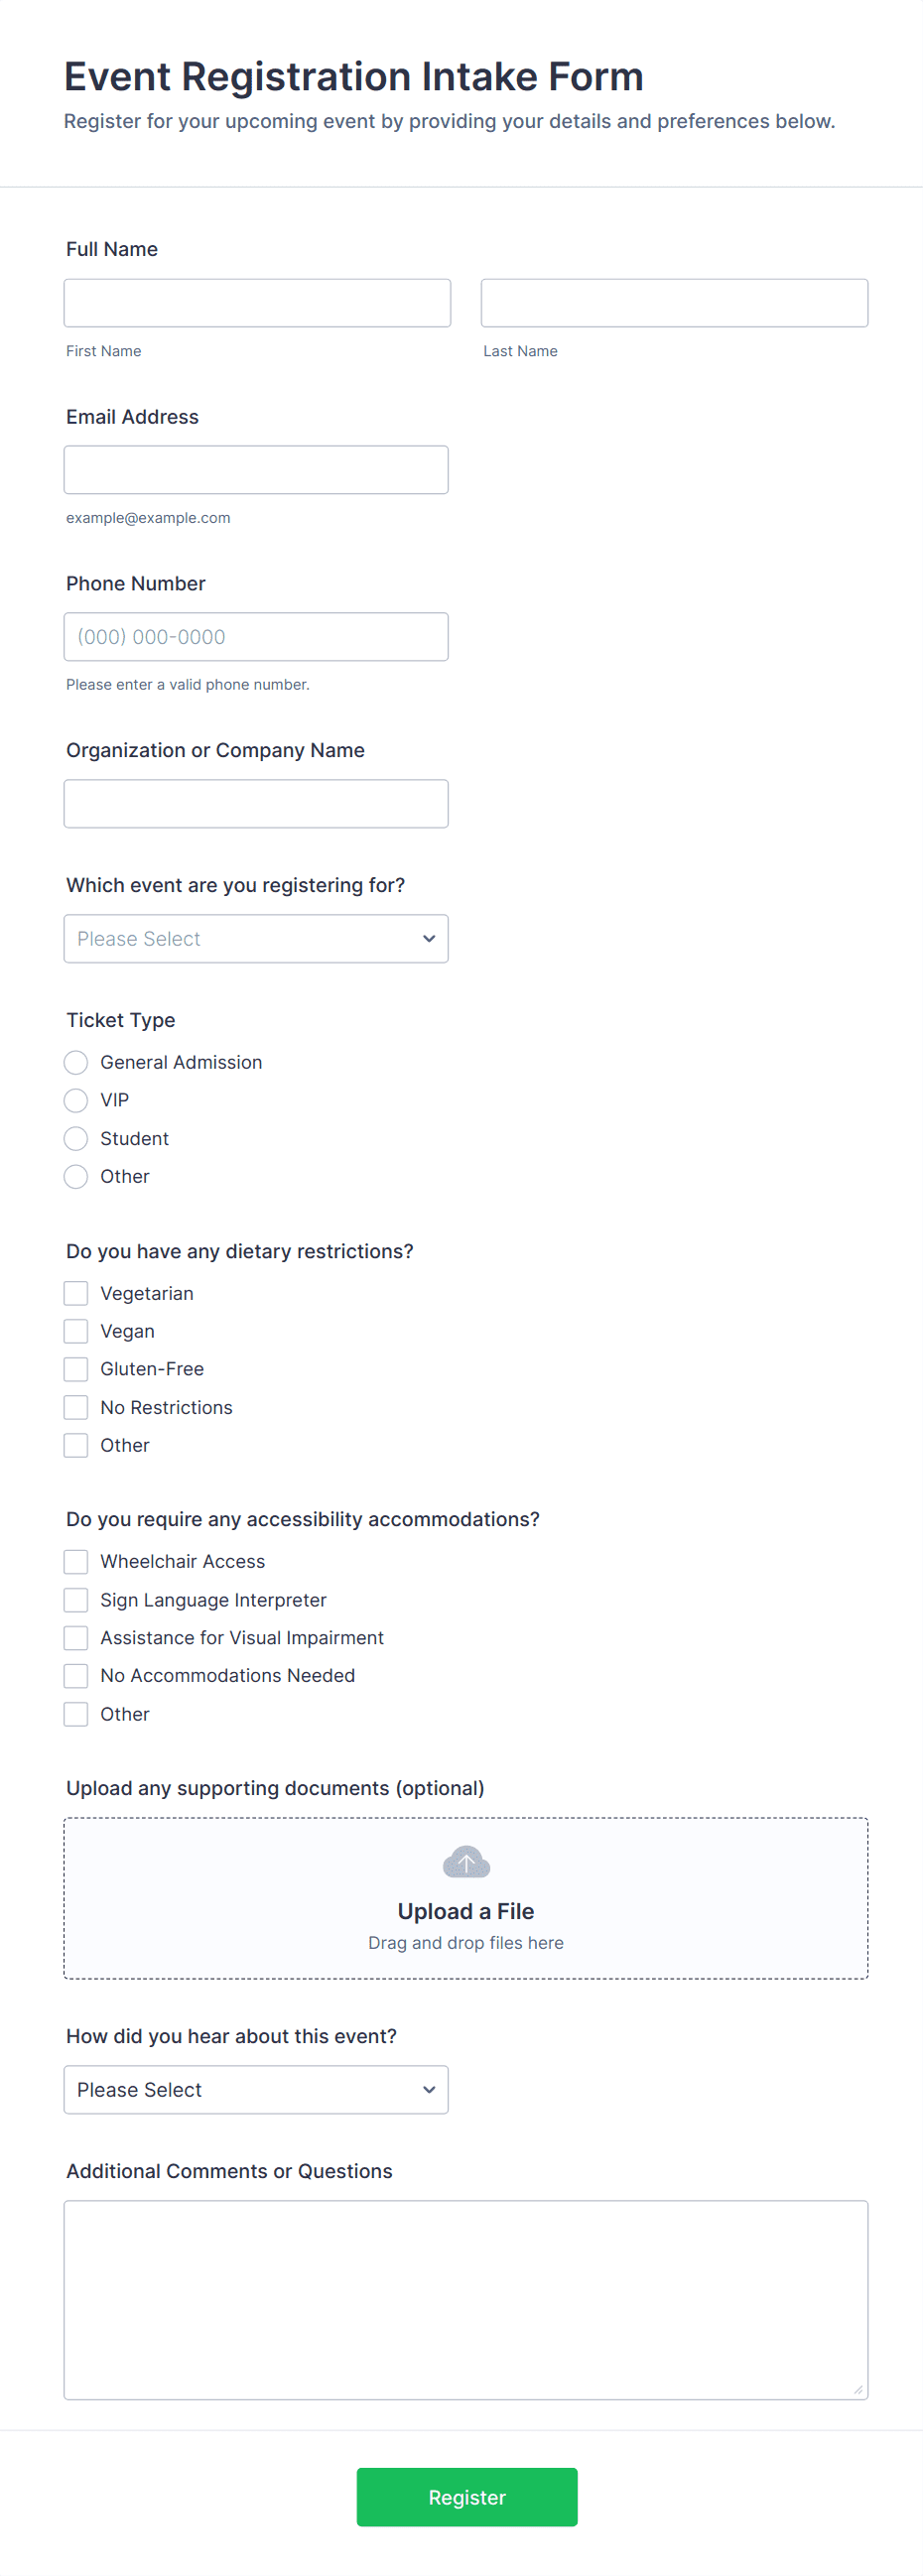Select the Email Address input
Viewport: 923px width, 2576px height.
255,470
